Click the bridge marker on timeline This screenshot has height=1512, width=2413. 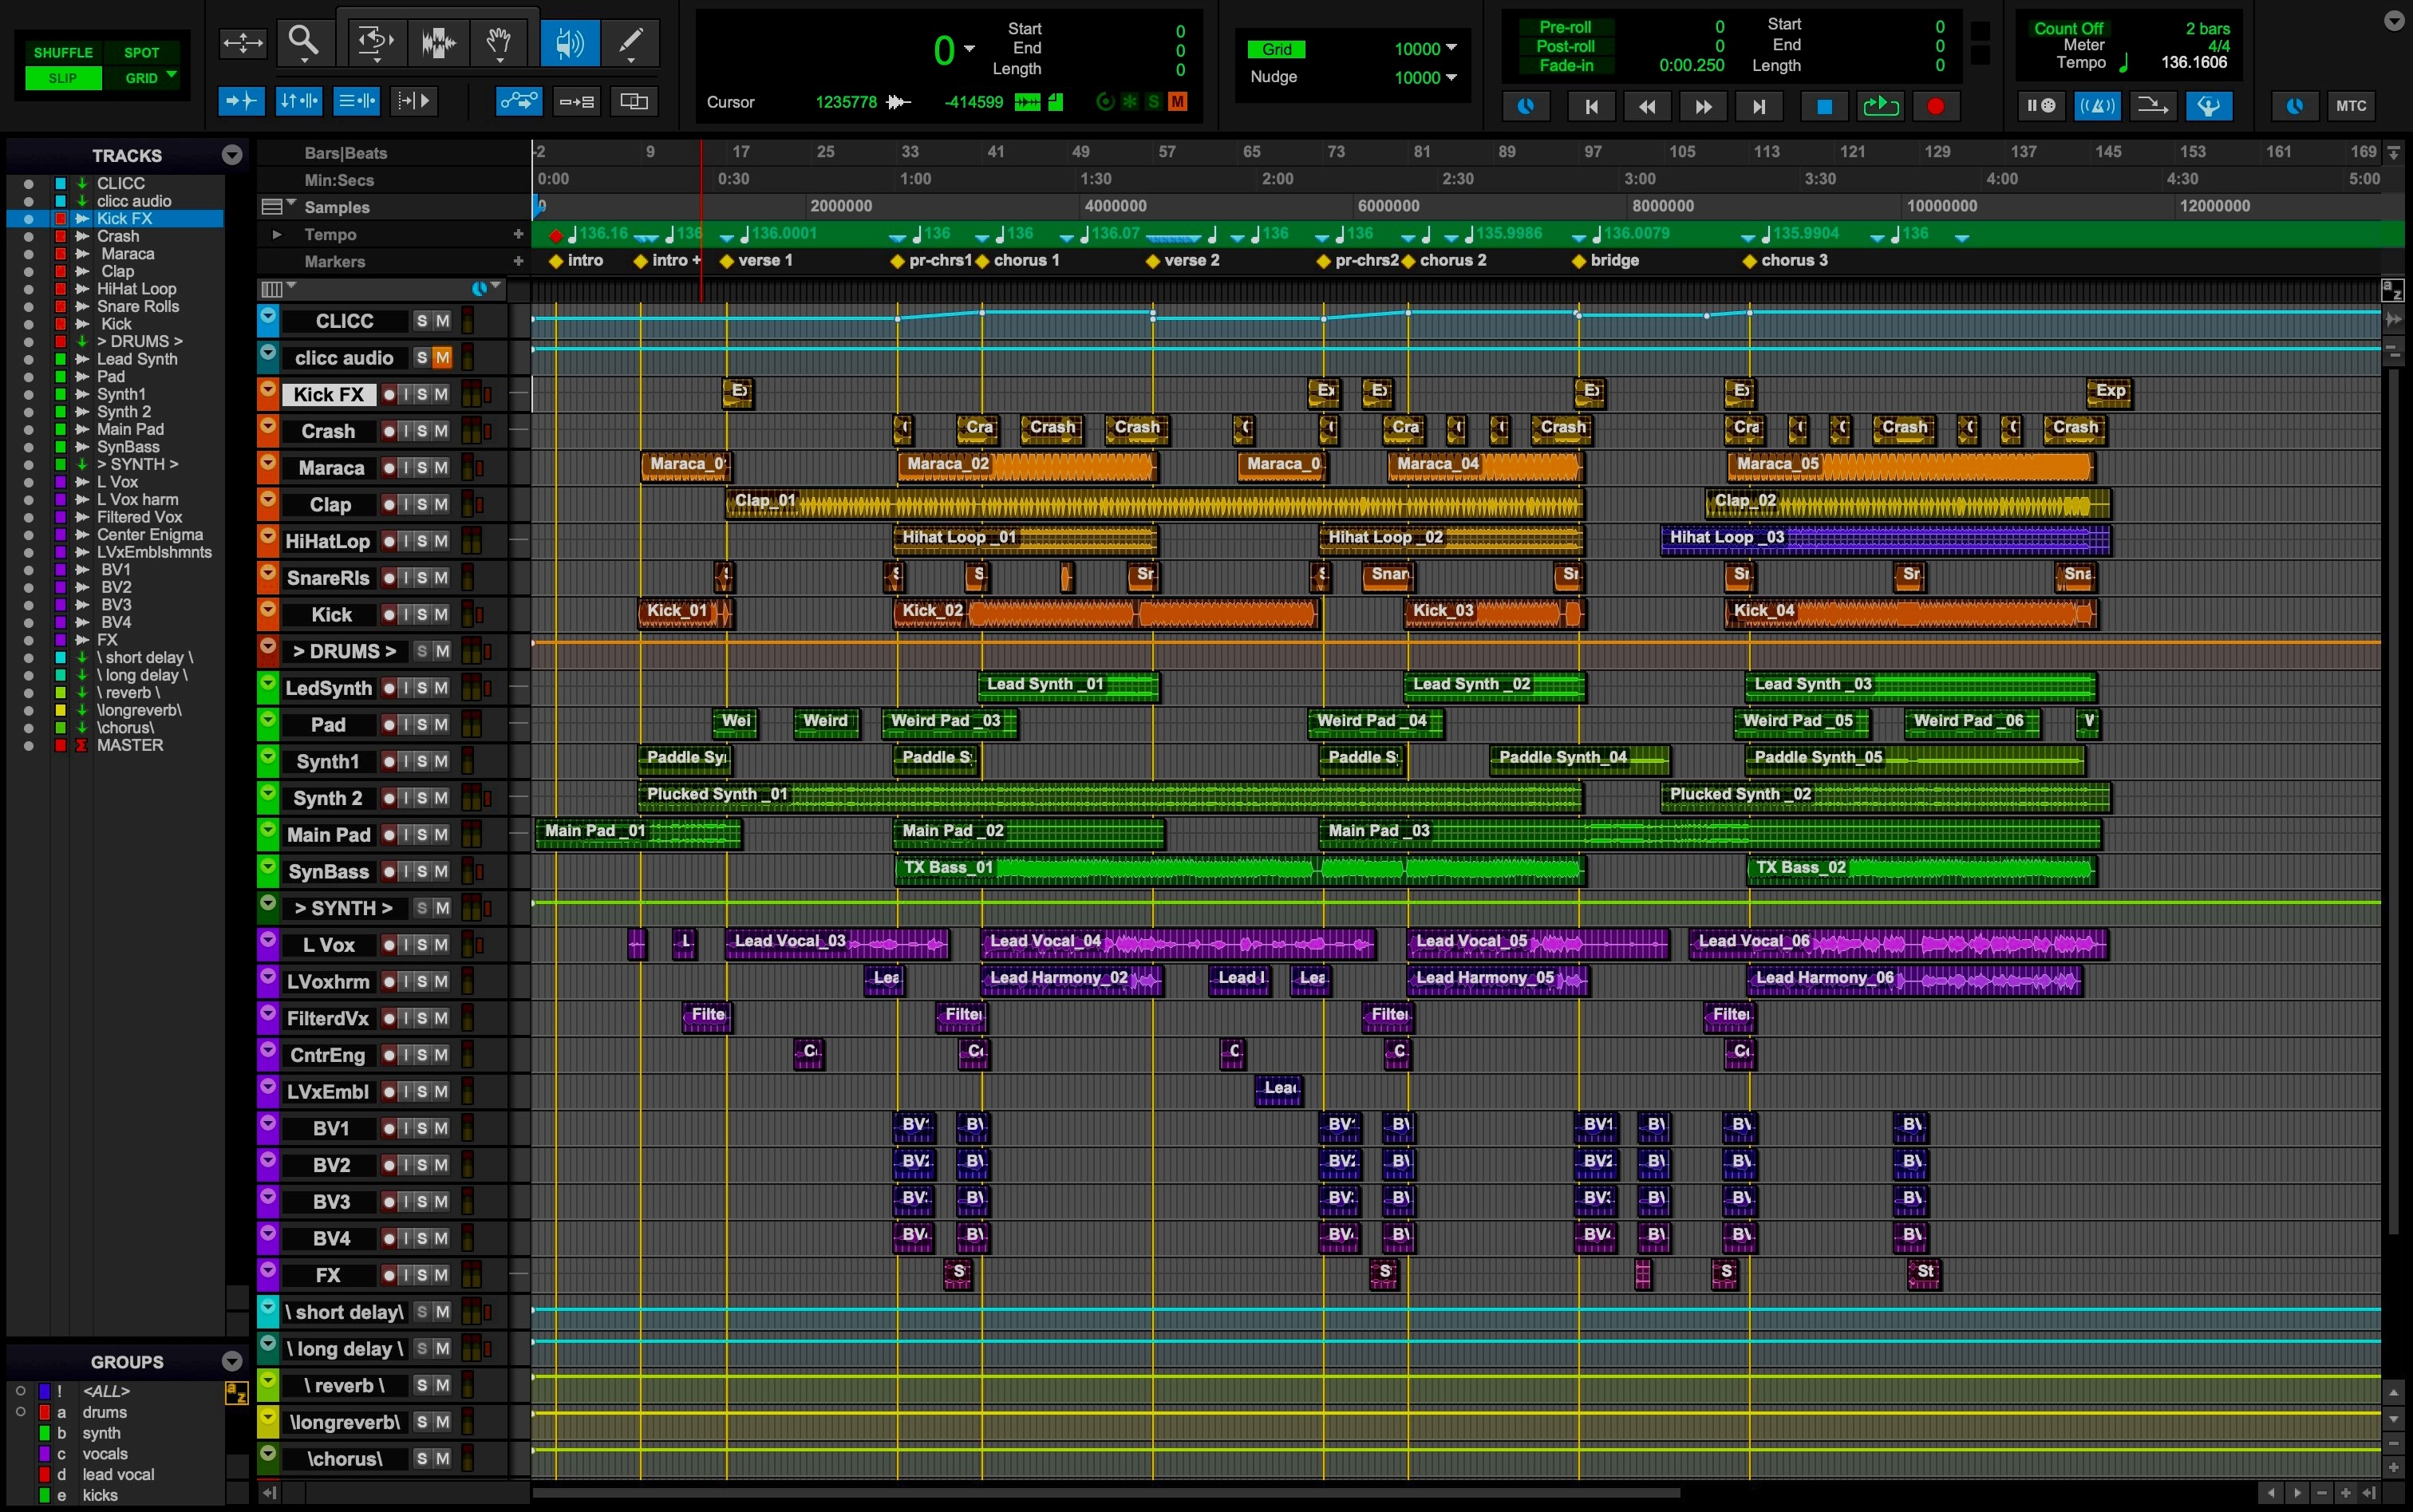pos(1579,261)
